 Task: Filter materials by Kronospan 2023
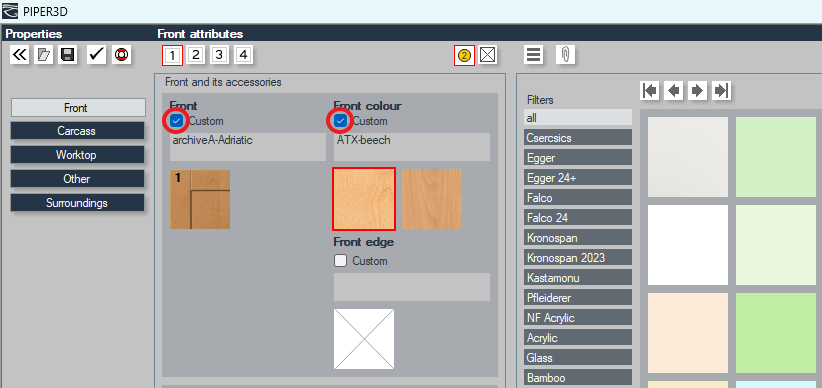tap(578, 258)
